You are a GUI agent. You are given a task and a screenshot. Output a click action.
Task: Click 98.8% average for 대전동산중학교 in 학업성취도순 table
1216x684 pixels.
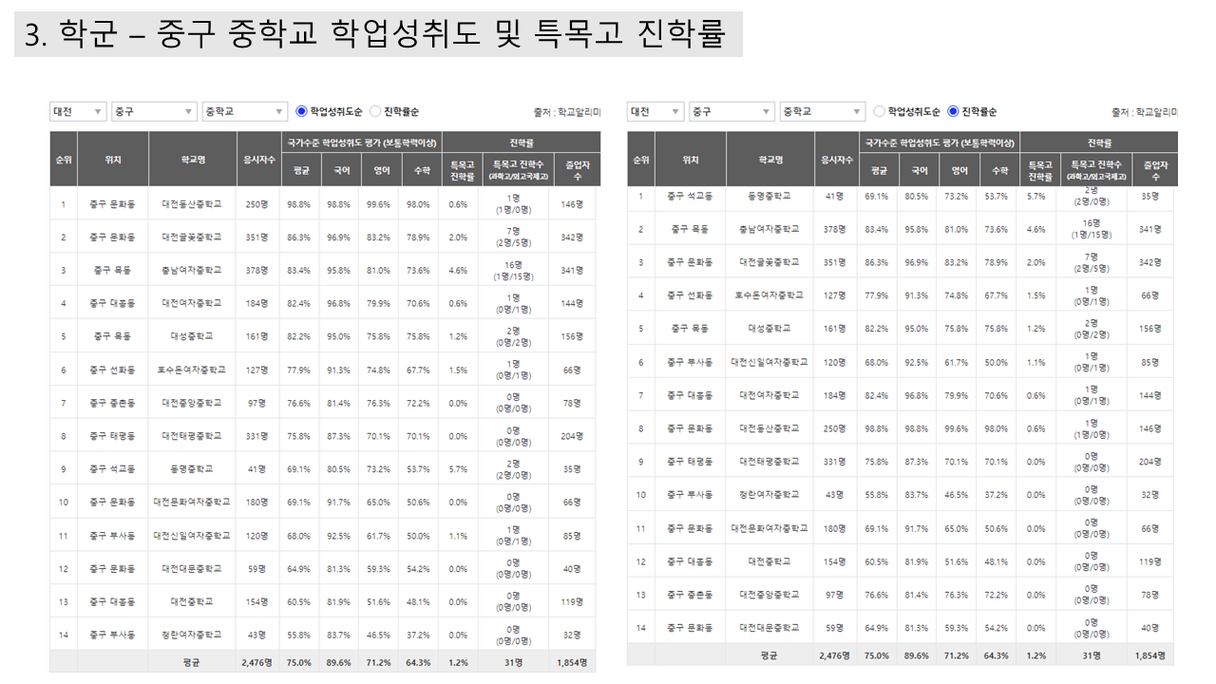(299, 204)
